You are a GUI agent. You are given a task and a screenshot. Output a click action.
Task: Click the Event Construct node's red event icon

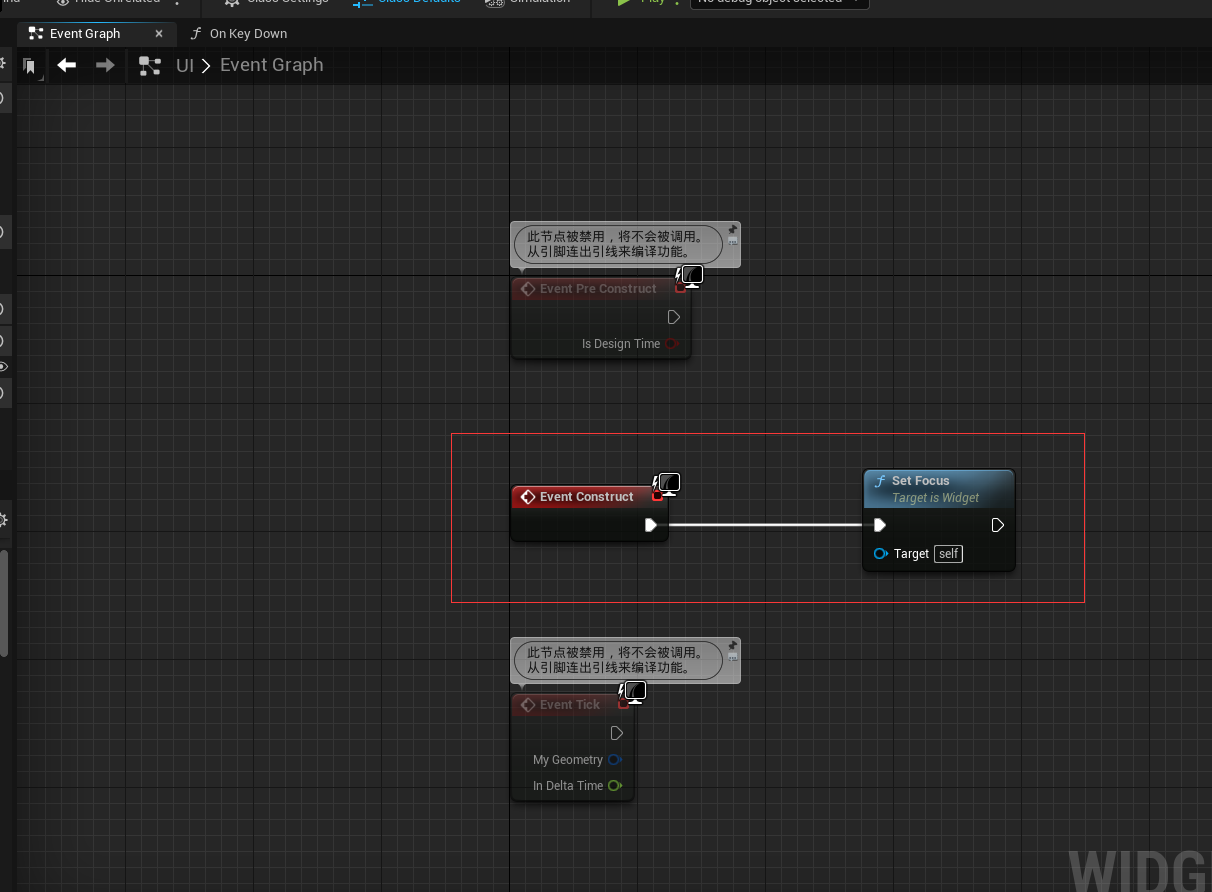pos(528,497)
